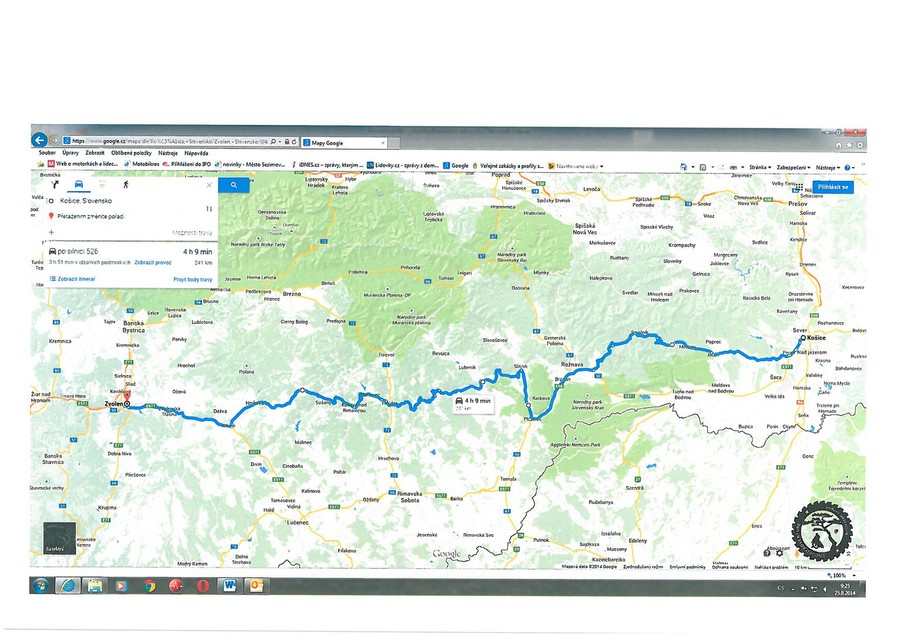Expand the Stránka dropdown in the command bar
The image size is (900, 636).
click(759, 167)
